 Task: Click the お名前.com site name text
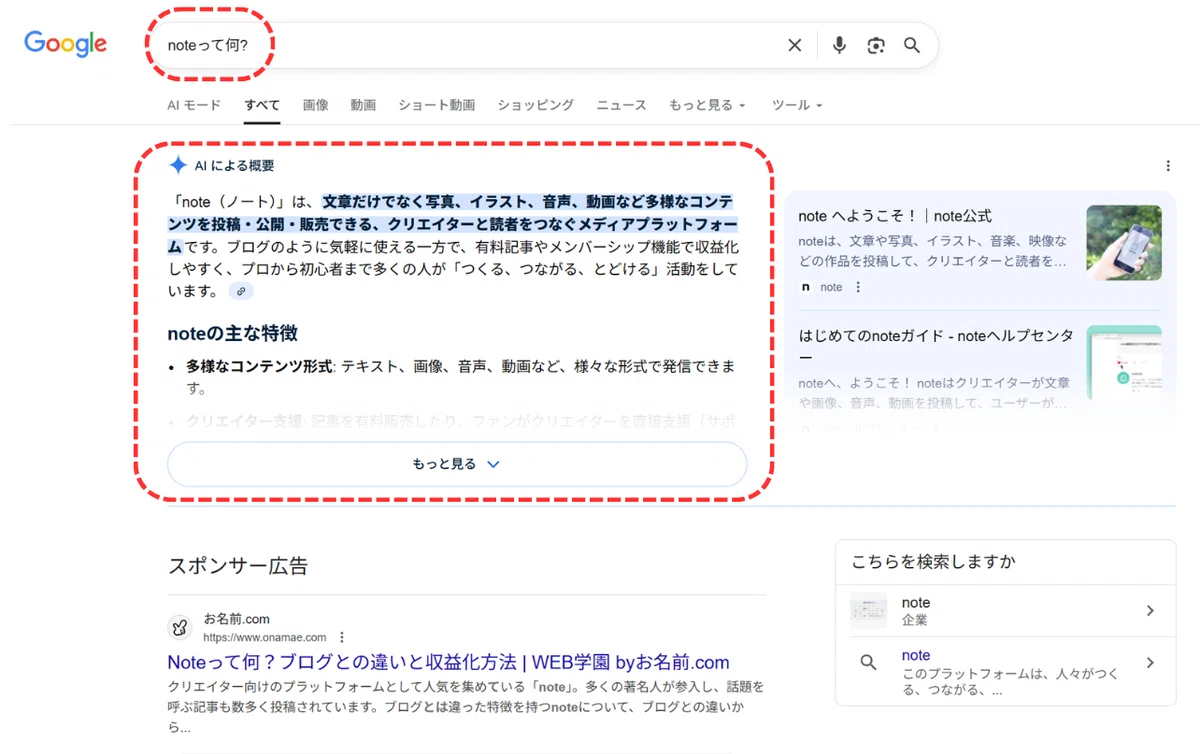tap(237, 619)
